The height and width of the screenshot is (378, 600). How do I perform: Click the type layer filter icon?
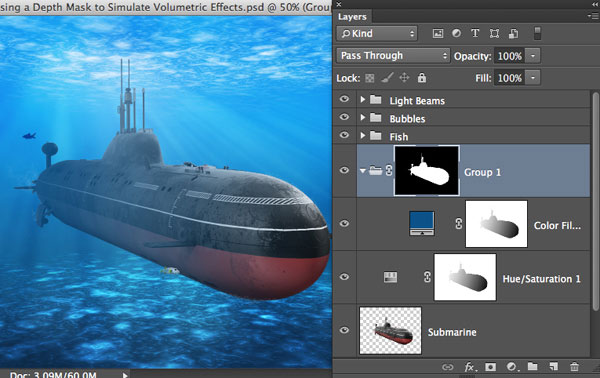(x=475, y=33)
